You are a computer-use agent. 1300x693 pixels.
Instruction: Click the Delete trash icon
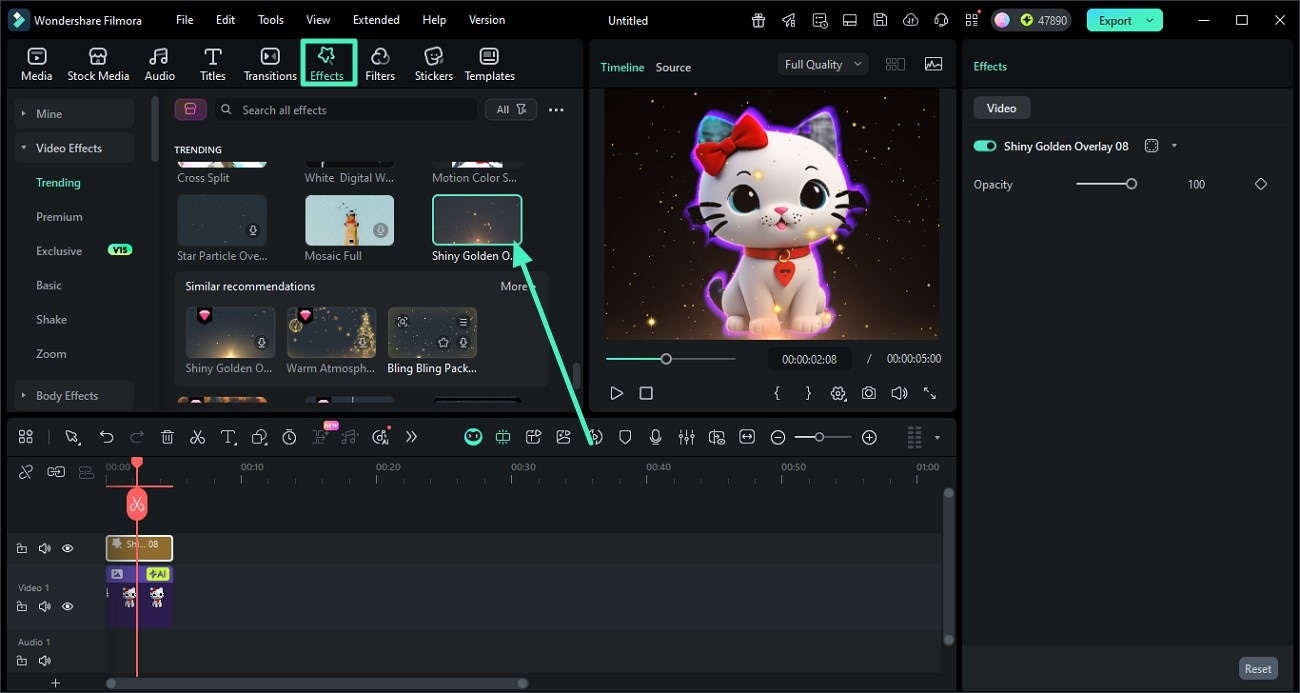(x=167, y=437)
